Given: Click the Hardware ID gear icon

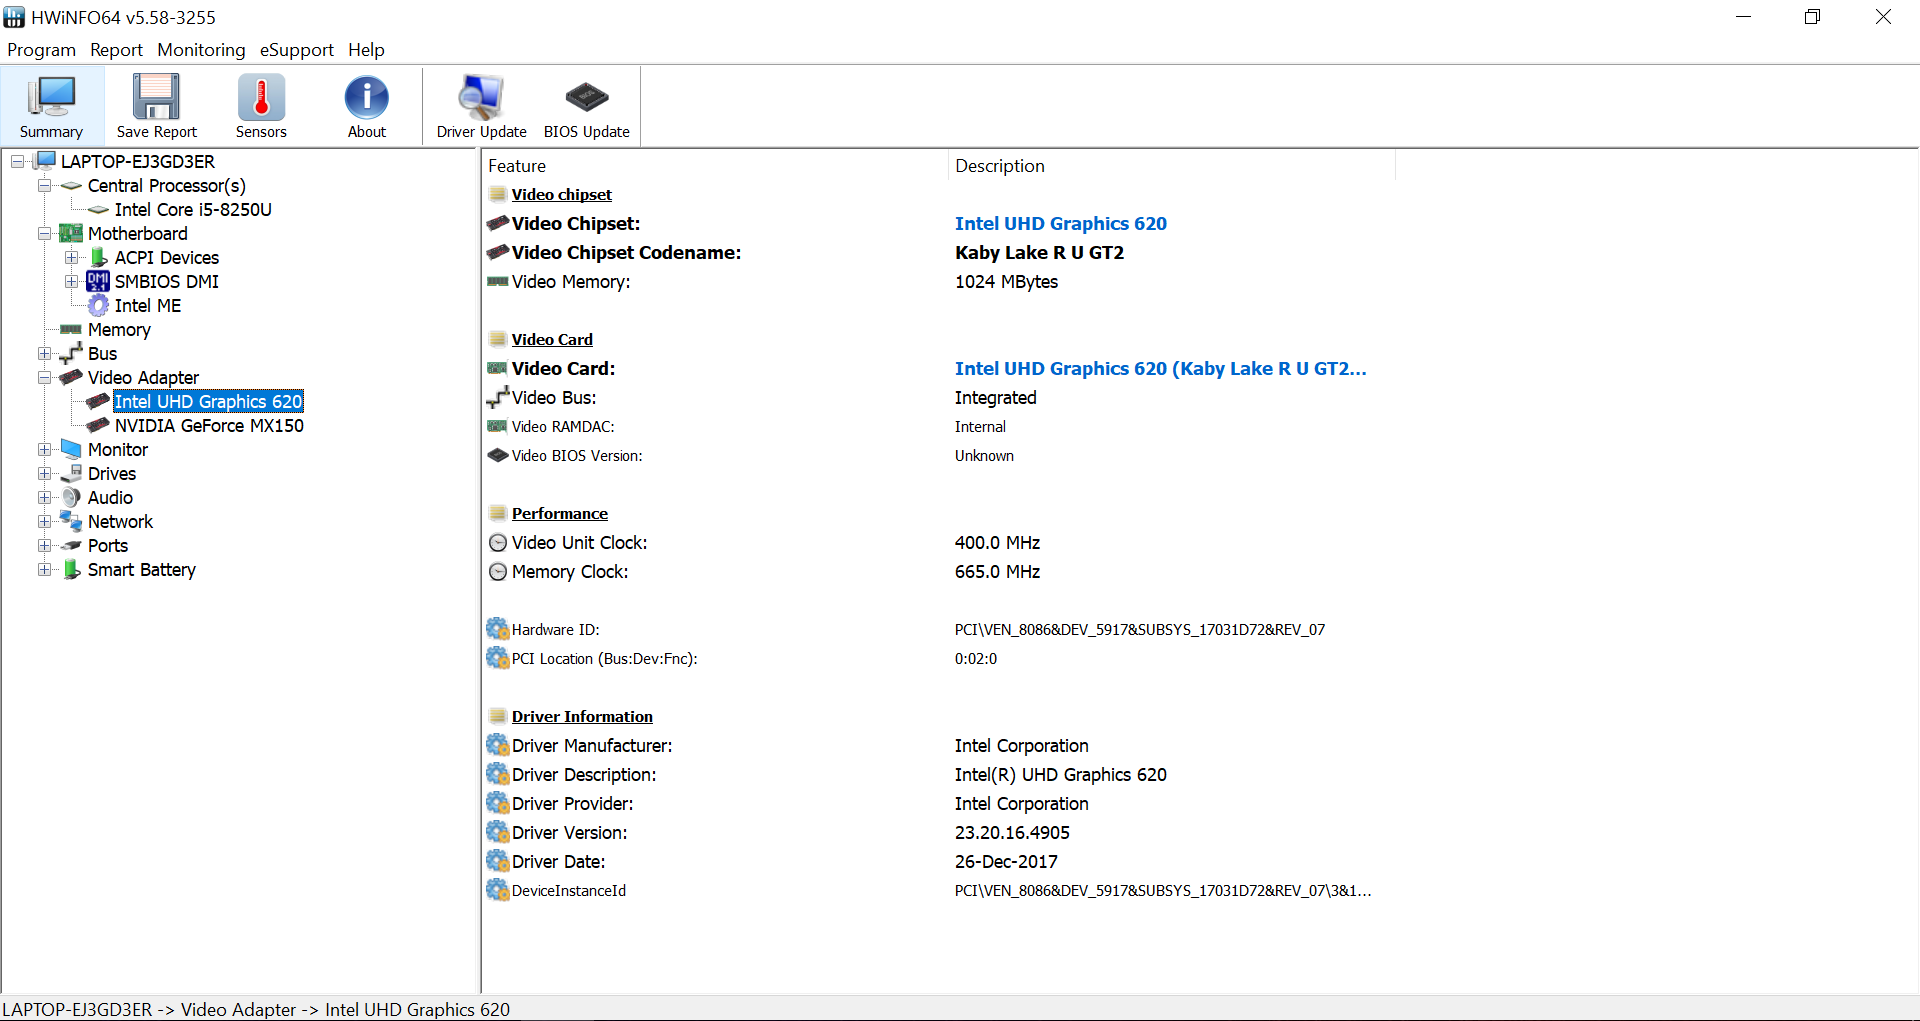Looking at the screenshot, I should (498, 629).
